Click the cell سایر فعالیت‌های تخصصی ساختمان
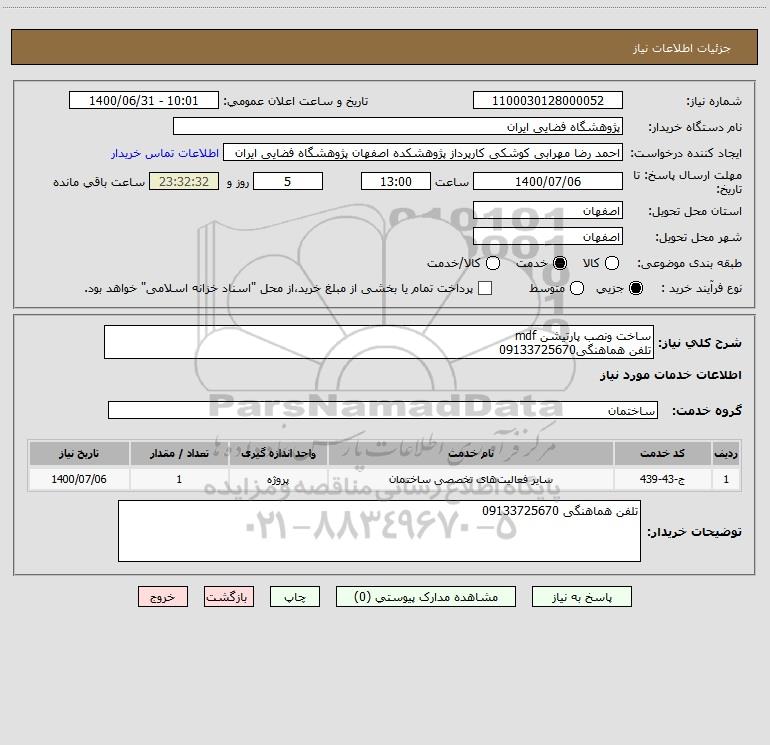 pyautogui.click(x=470, y=479)
